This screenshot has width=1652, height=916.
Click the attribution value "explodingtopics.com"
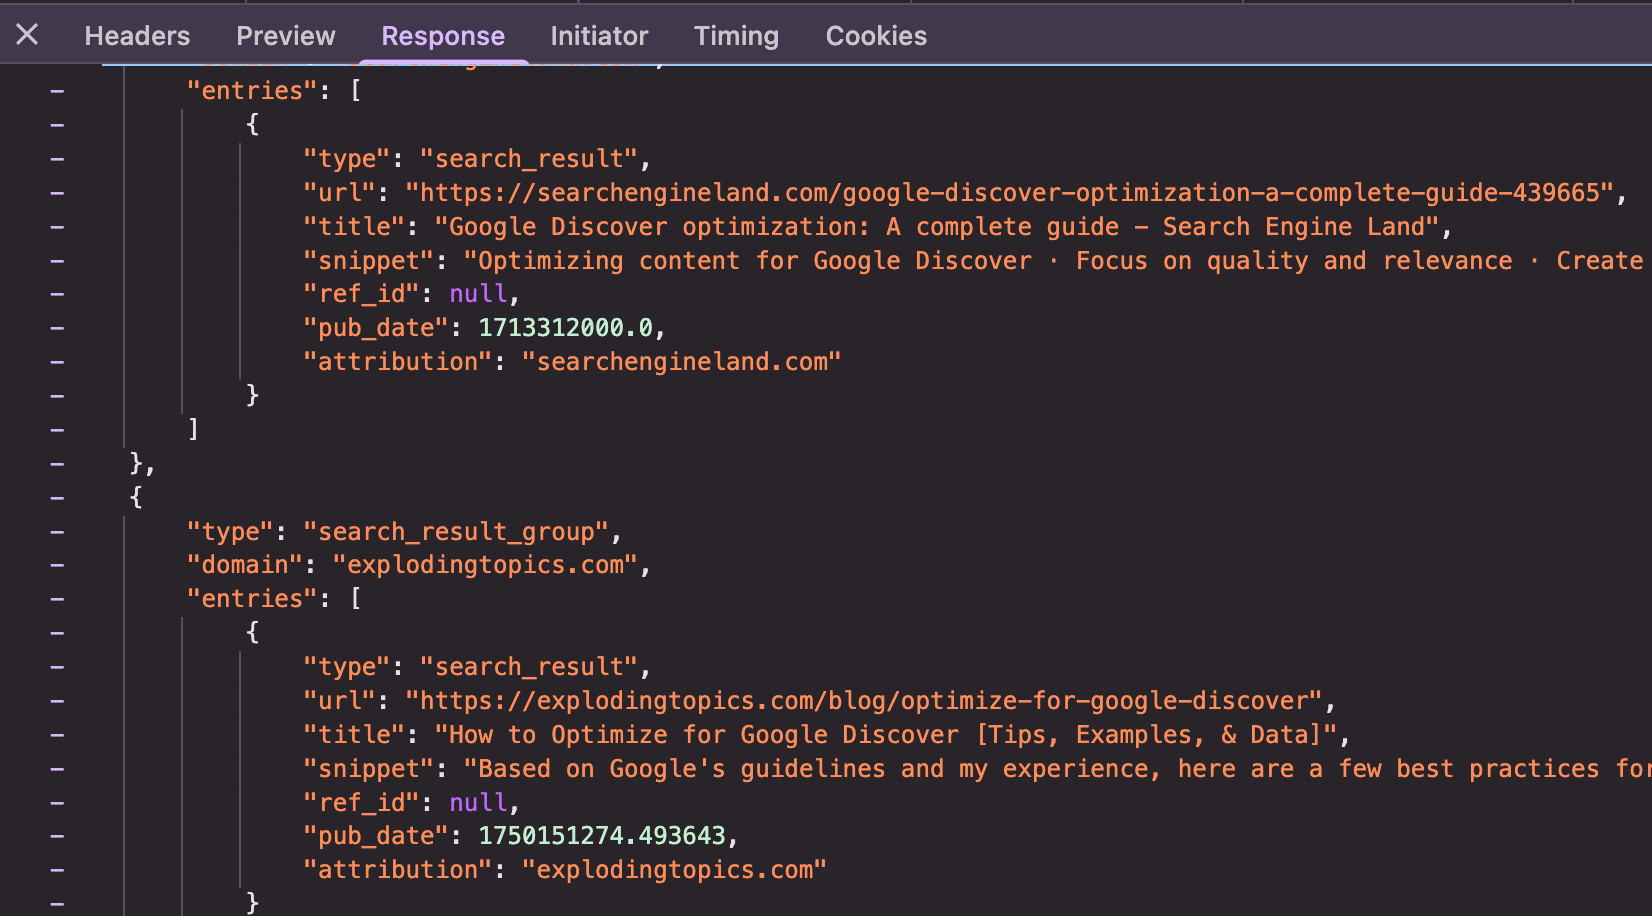coord(674,870)
